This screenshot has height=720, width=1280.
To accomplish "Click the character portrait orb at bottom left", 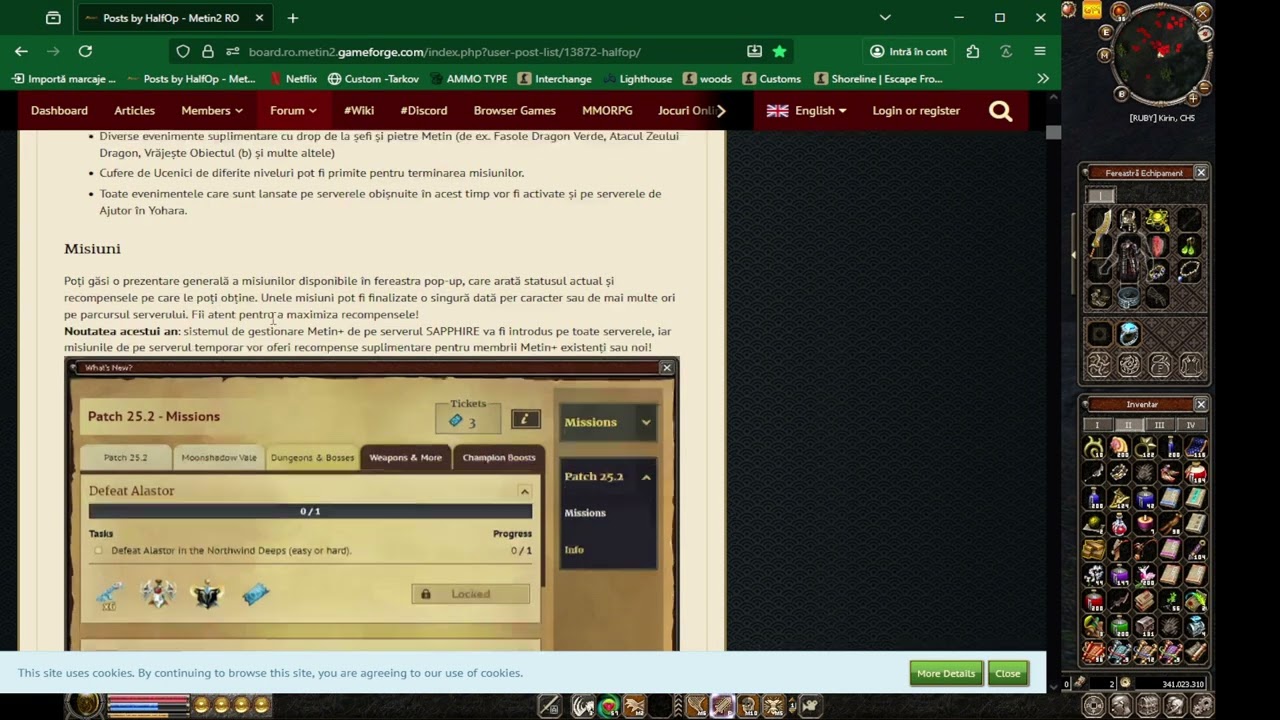I will point(87,705).
